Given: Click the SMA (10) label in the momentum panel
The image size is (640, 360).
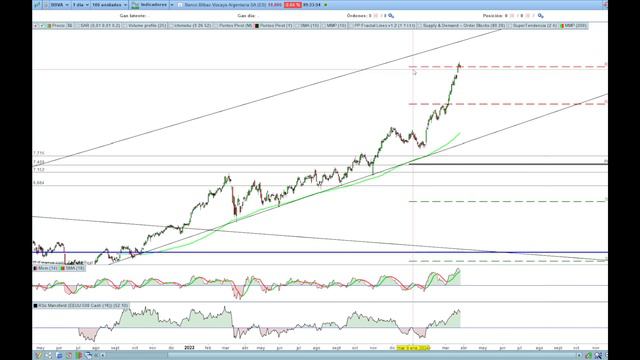Looking at the screenshot, I should (75, 268).
